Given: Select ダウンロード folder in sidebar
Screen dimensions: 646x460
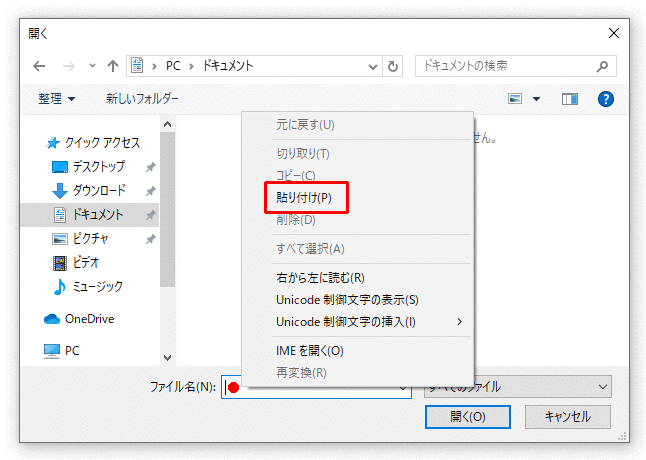Looking at the screenshot, I should [98, 190].
